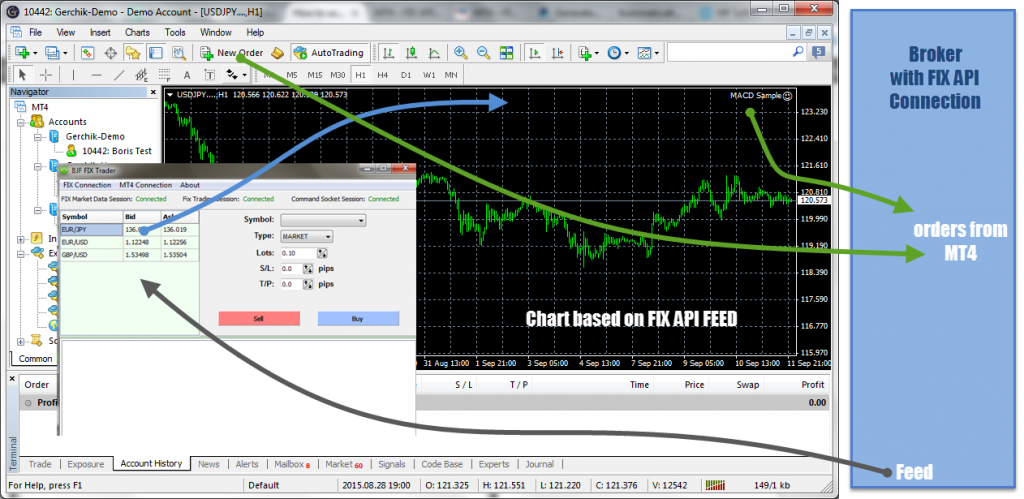1024x499 pixels.
Task: Open MT4 Connection menu in BJF FIX Trader
Action: point(146,185)
